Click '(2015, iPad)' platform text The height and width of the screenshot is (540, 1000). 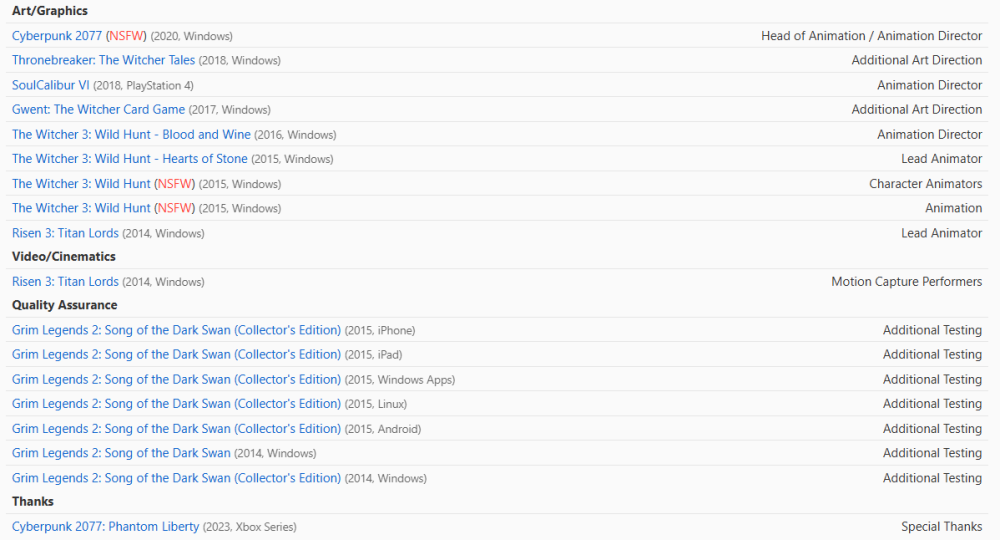click(x=374, y=355)
